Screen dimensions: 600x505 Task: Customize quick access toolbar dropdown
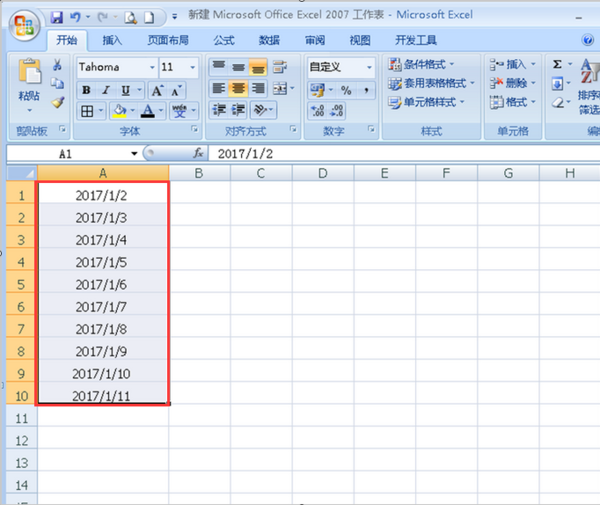point(174,17)
